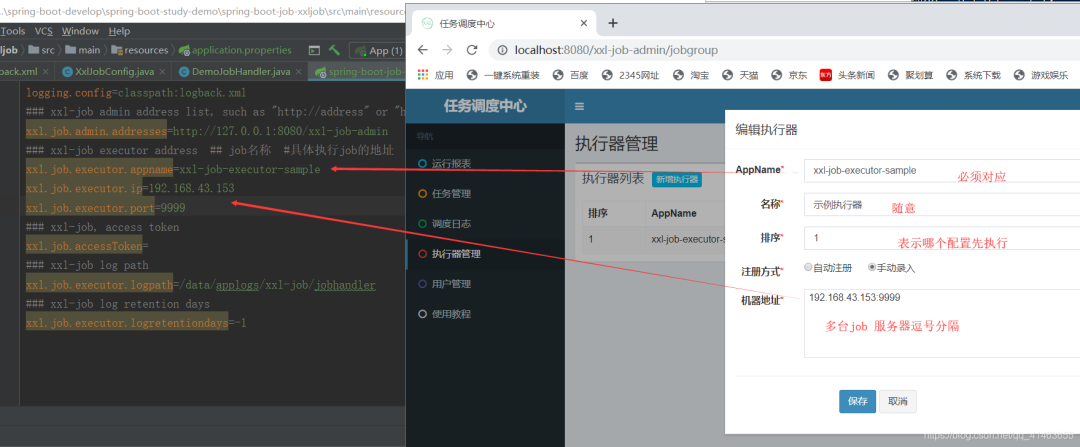Click the xxl.job.executor.logpath line
Viewport: 1080px width, 447px height.
[x=200, y=284]
